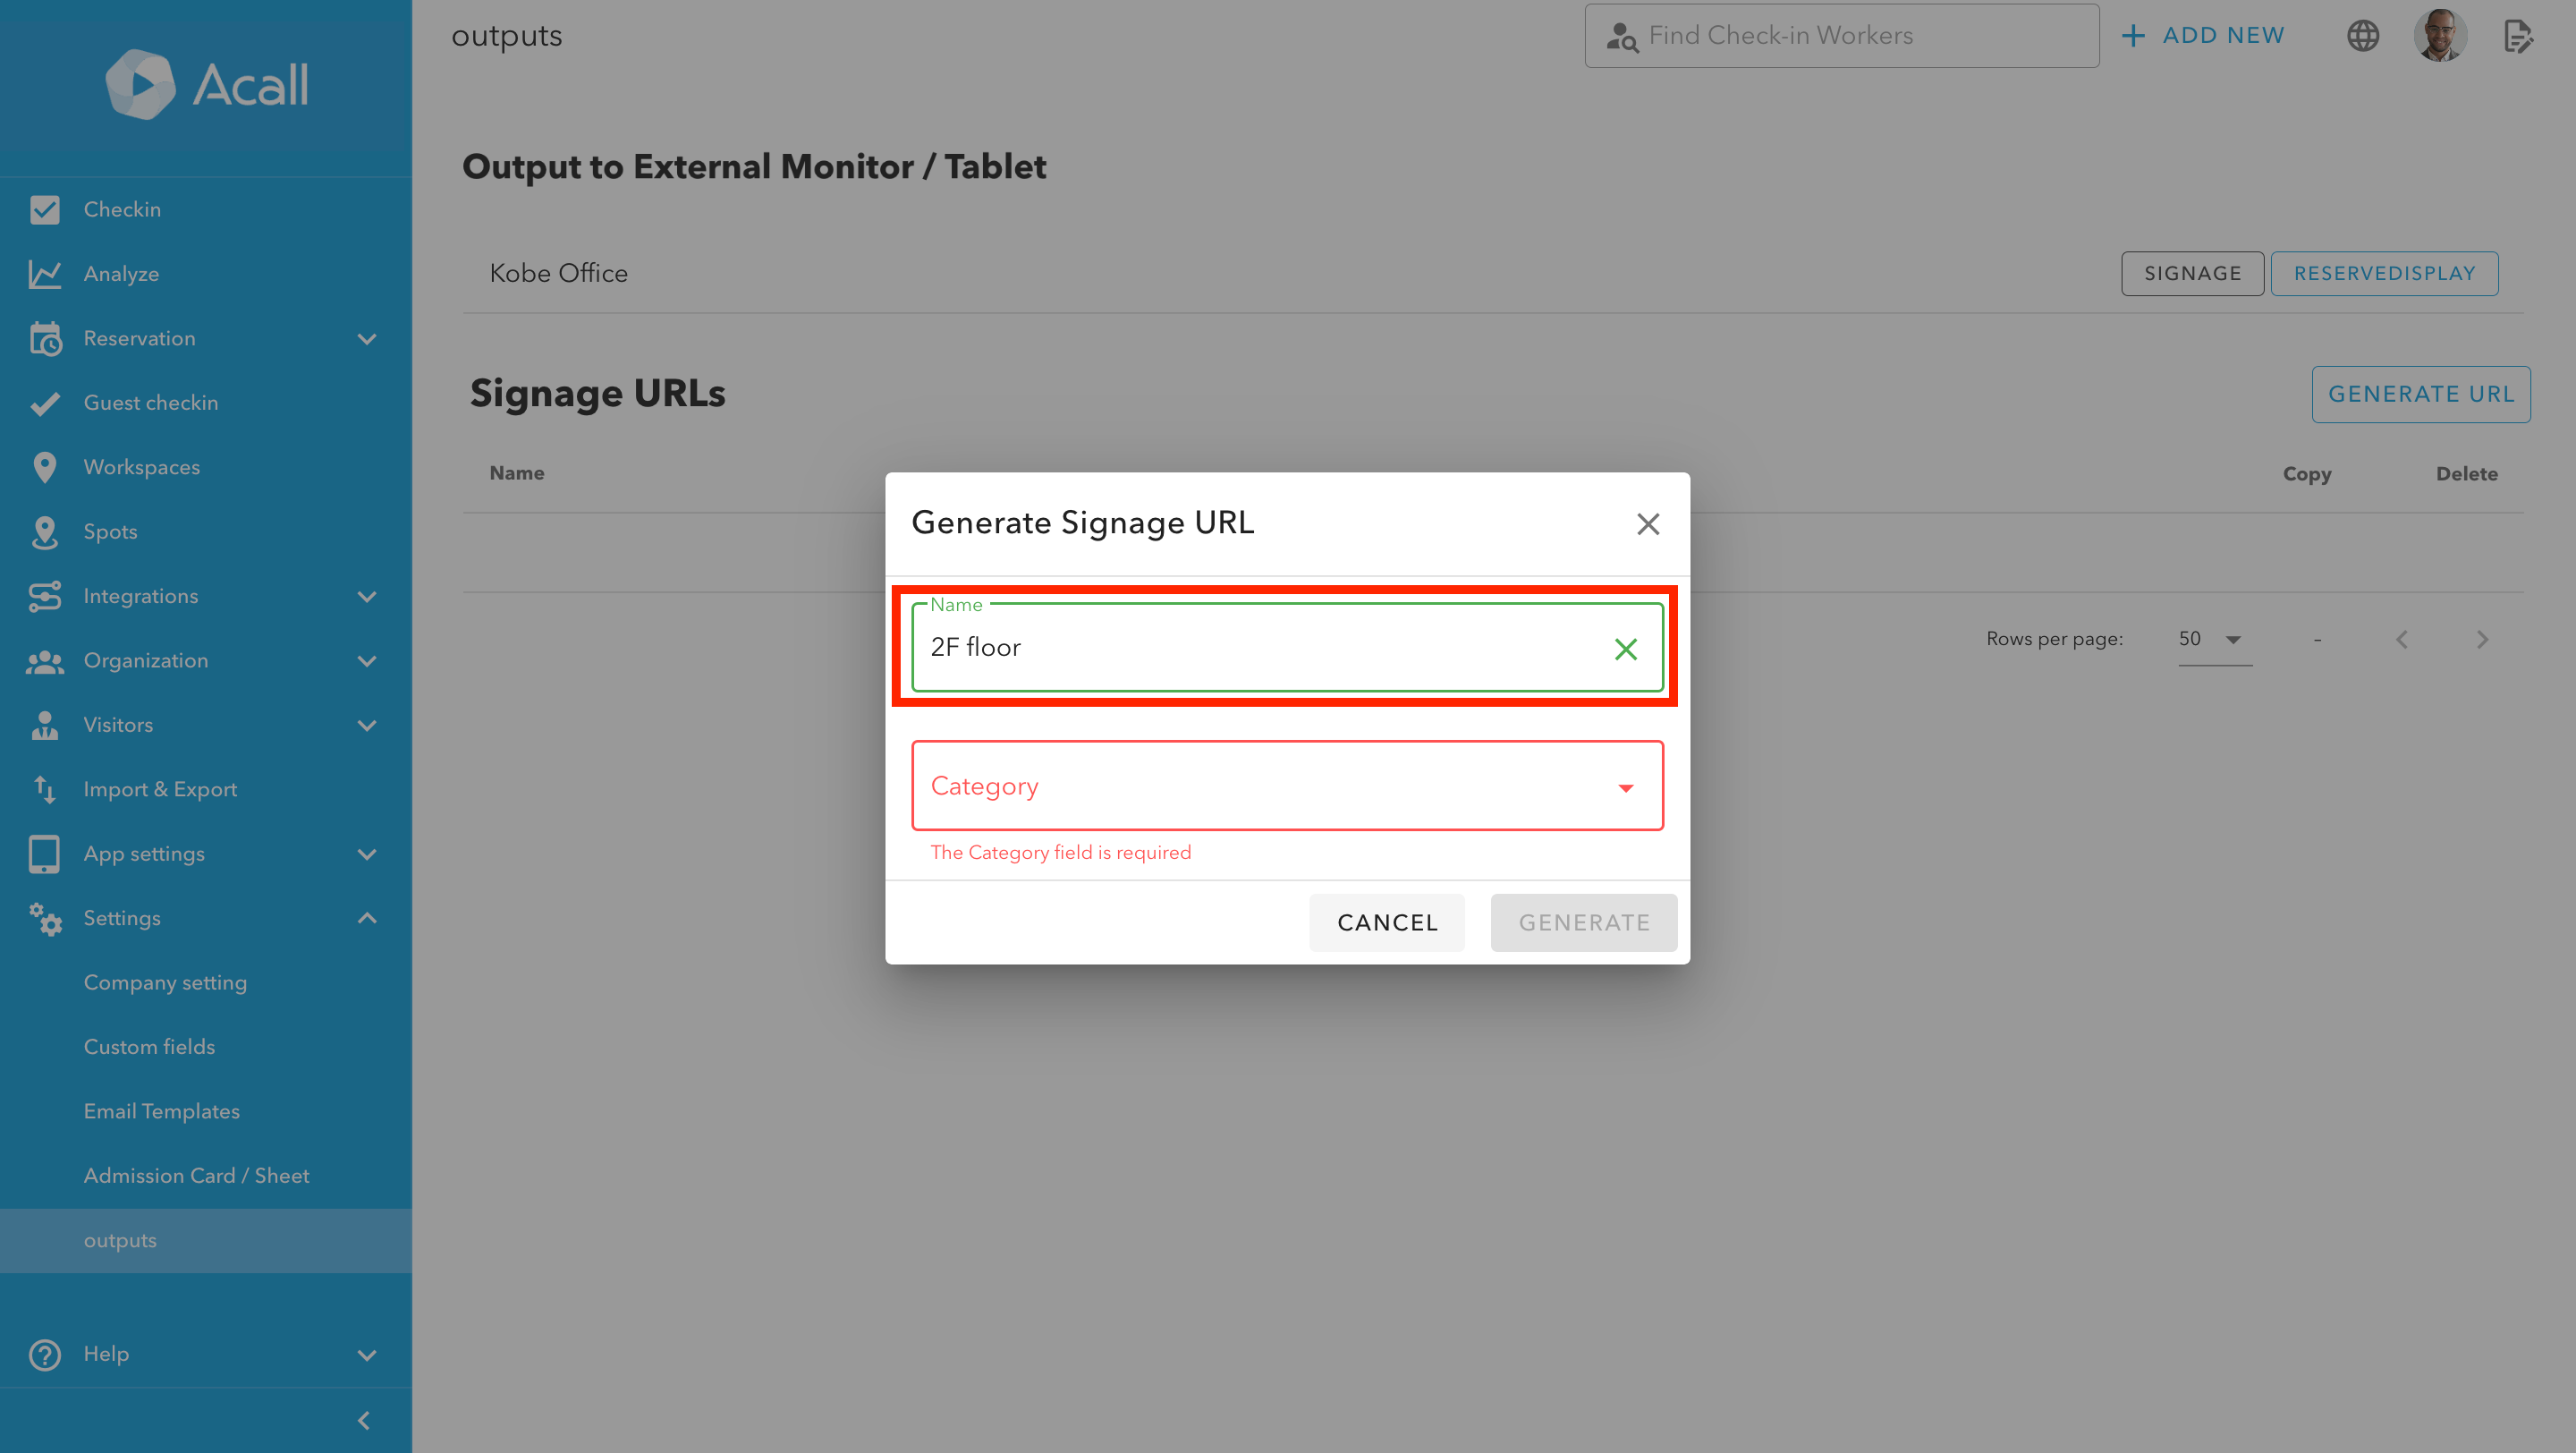Image resolution: width=2576 pixels, height=1453 pixels.
Task: Open Checkin from the sidebar
Action: coord(122,209)
